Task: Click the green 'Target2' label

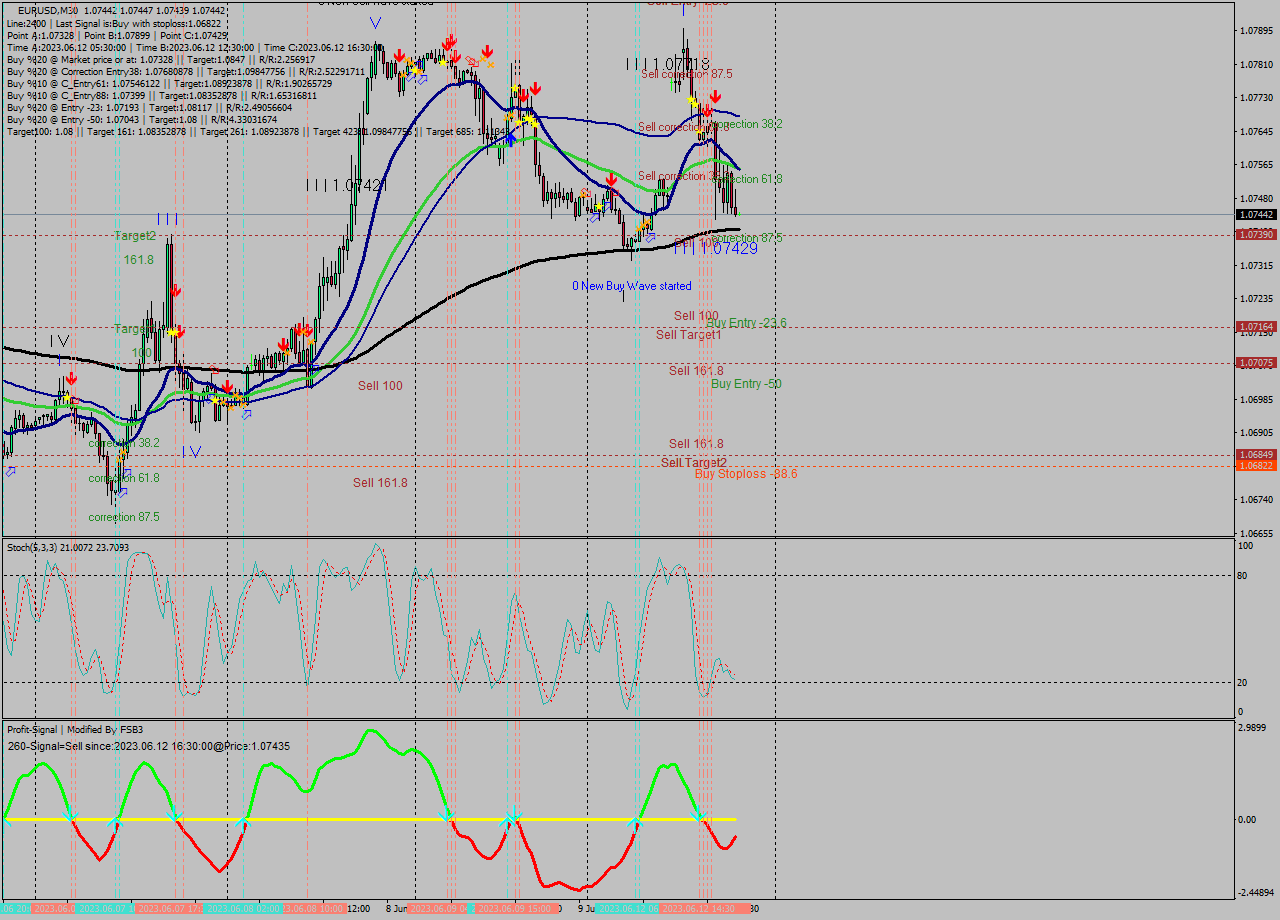Action: click(135, 236)
